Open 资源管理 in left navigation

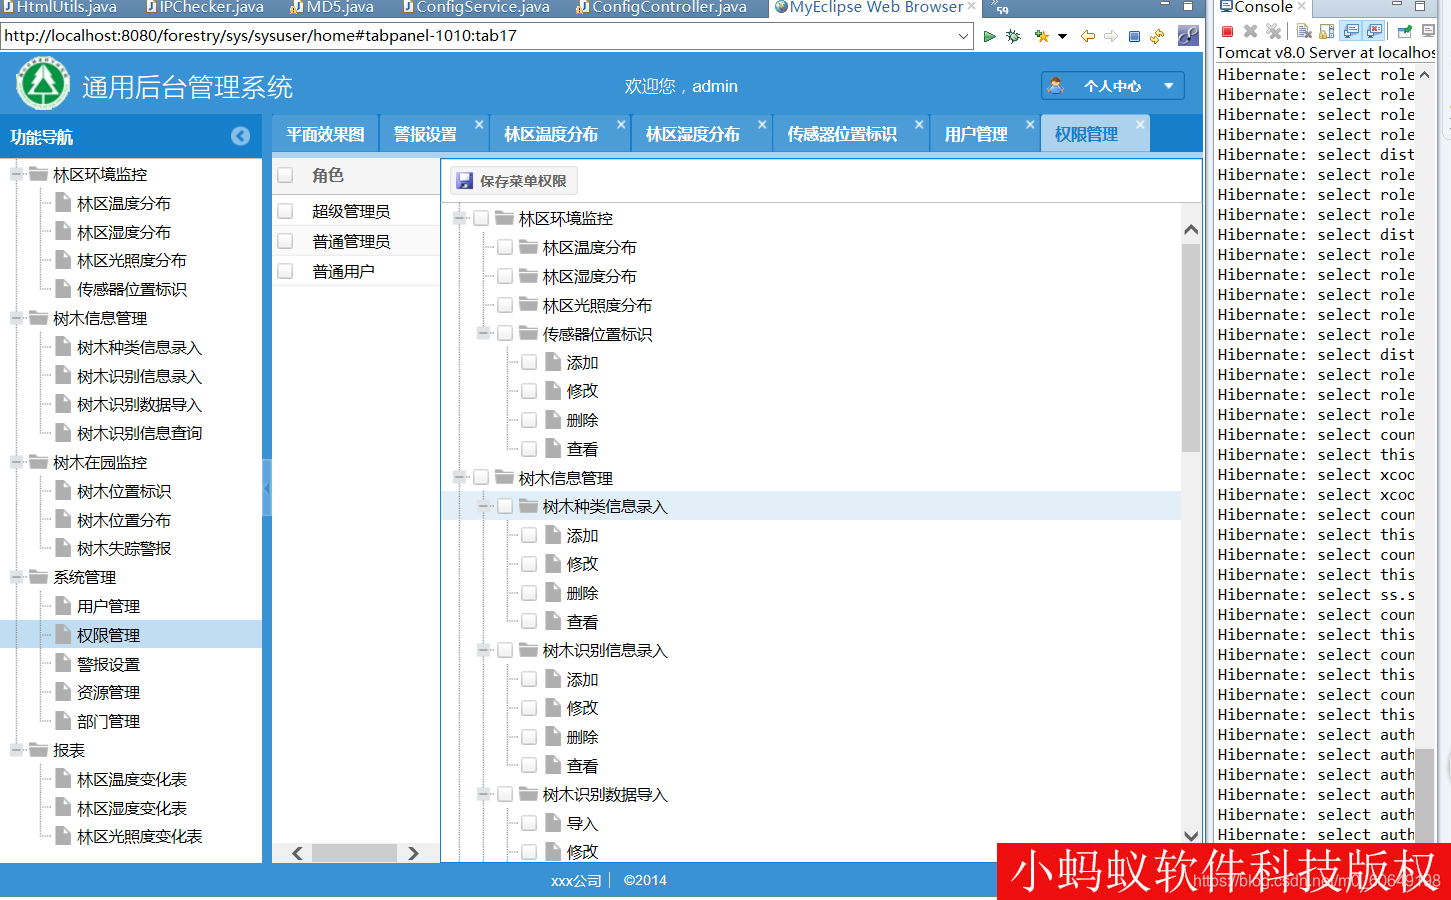tap(108, 692)
